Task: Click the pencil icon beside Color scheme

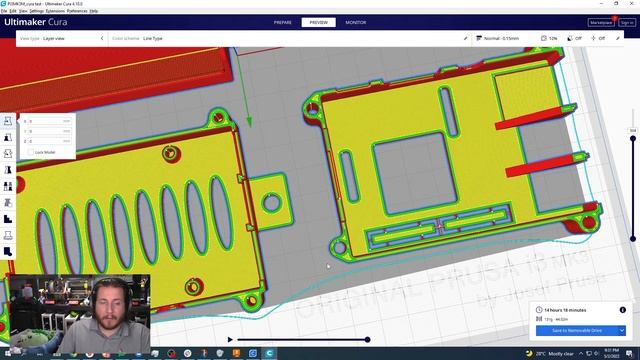Action: 465,38
